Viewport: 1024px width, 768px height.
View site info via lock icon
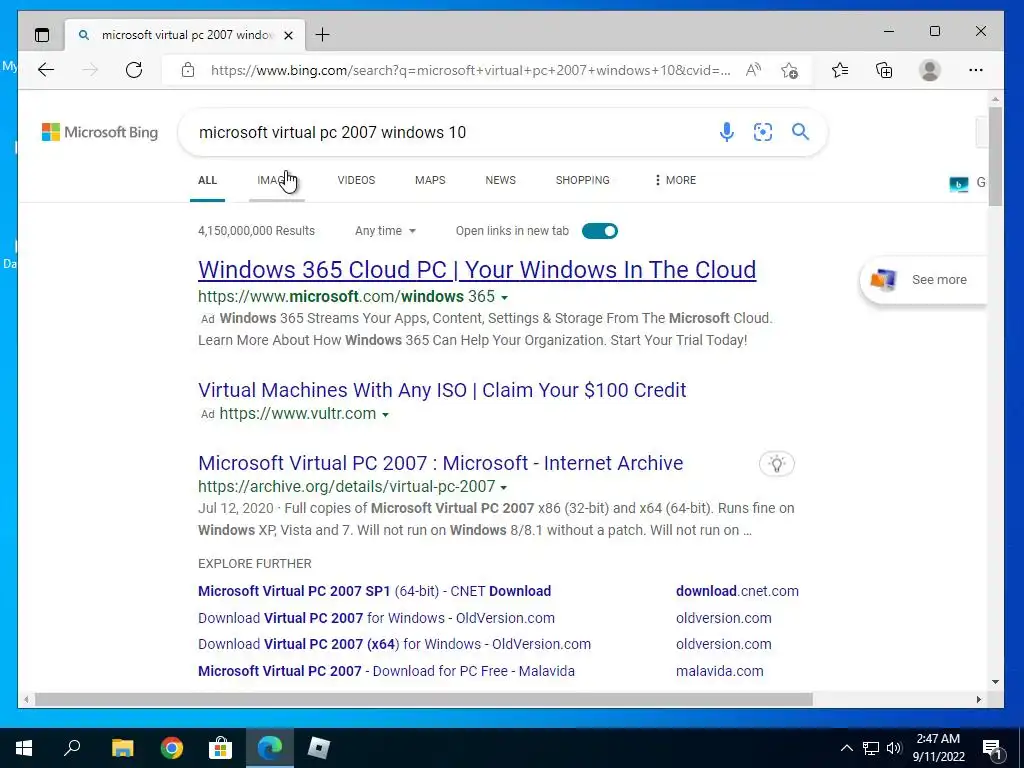click(188, 70)
